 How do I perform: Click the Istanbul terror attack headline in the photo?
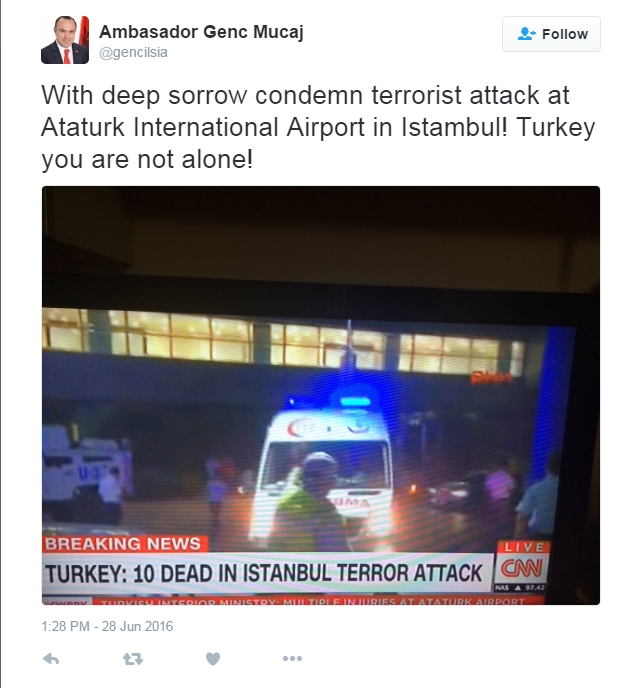pos(265,573)
